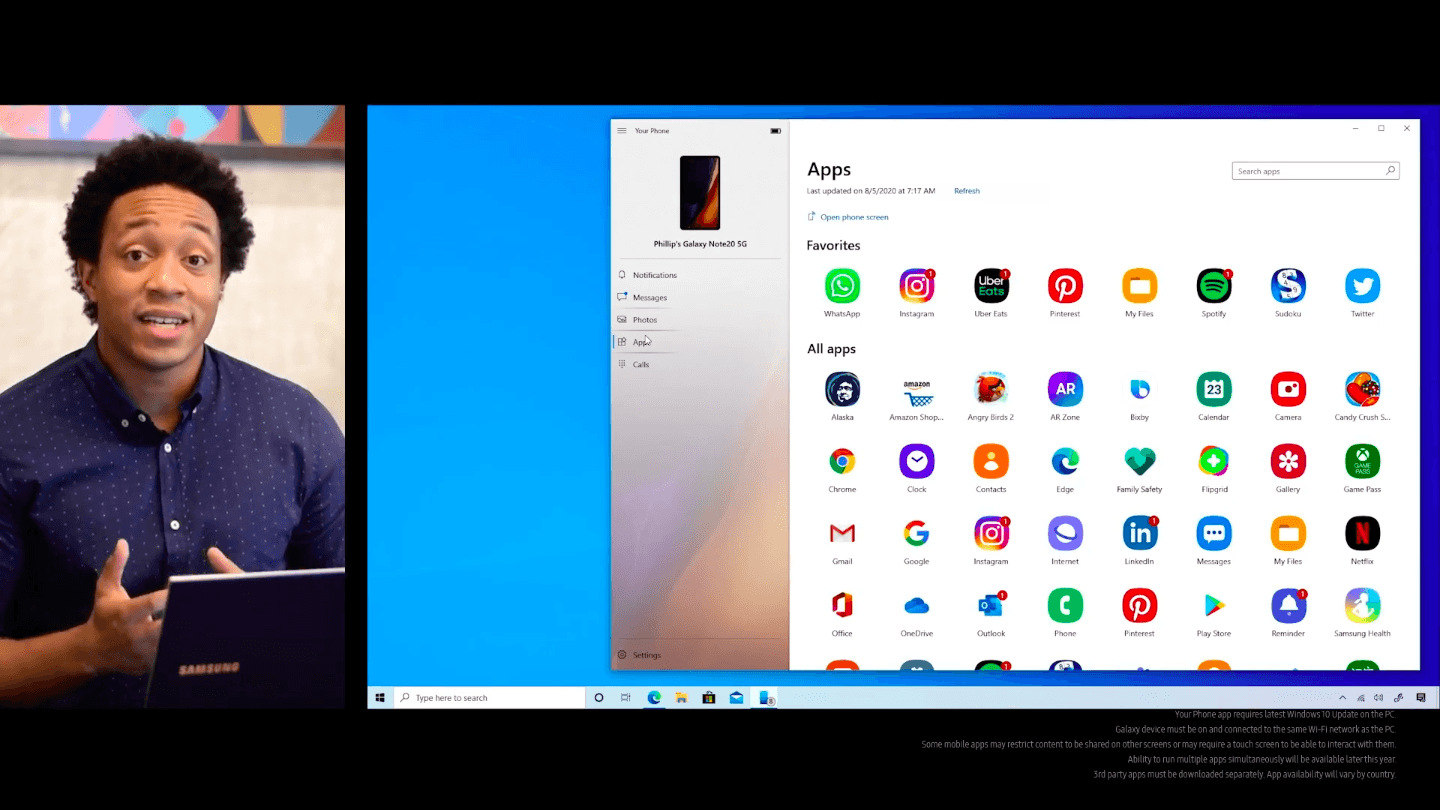Click Open phone screen link

click(853, 217)
